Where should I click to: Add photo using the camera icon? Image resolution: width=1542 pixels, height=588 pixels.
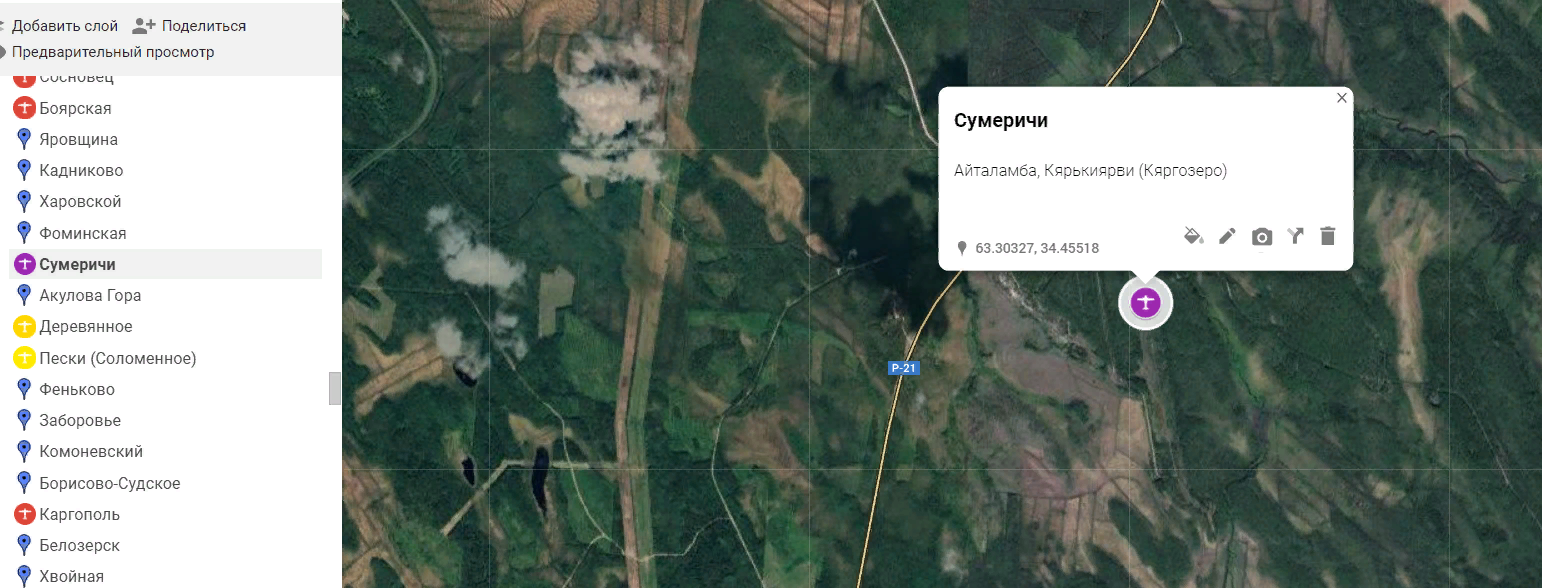click(1262, 236)
